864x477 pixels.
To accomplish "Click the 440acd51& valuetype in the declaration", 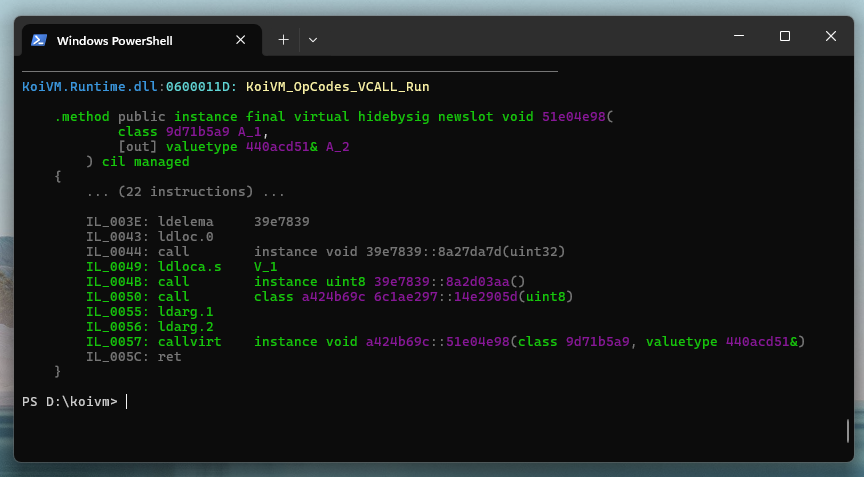I will [x=282, y=147].
